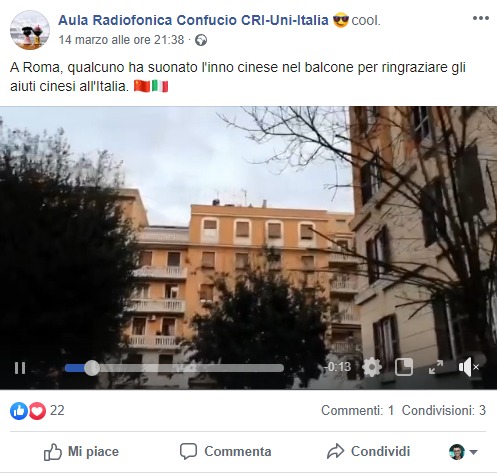View the 22 reactions list
The height and width of the screenshot is (474, 497).
(57, 411)
